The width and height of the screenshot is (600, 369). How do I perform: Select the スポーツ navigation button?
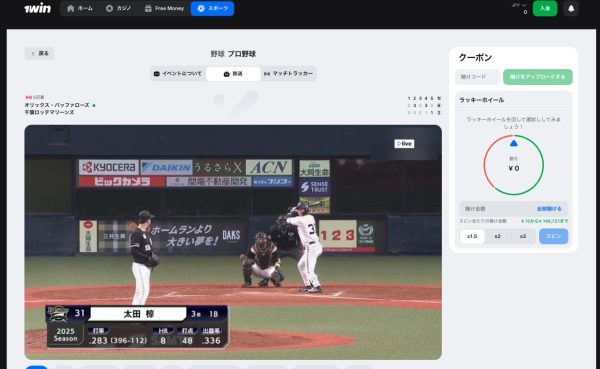click(x=212, y=8)
